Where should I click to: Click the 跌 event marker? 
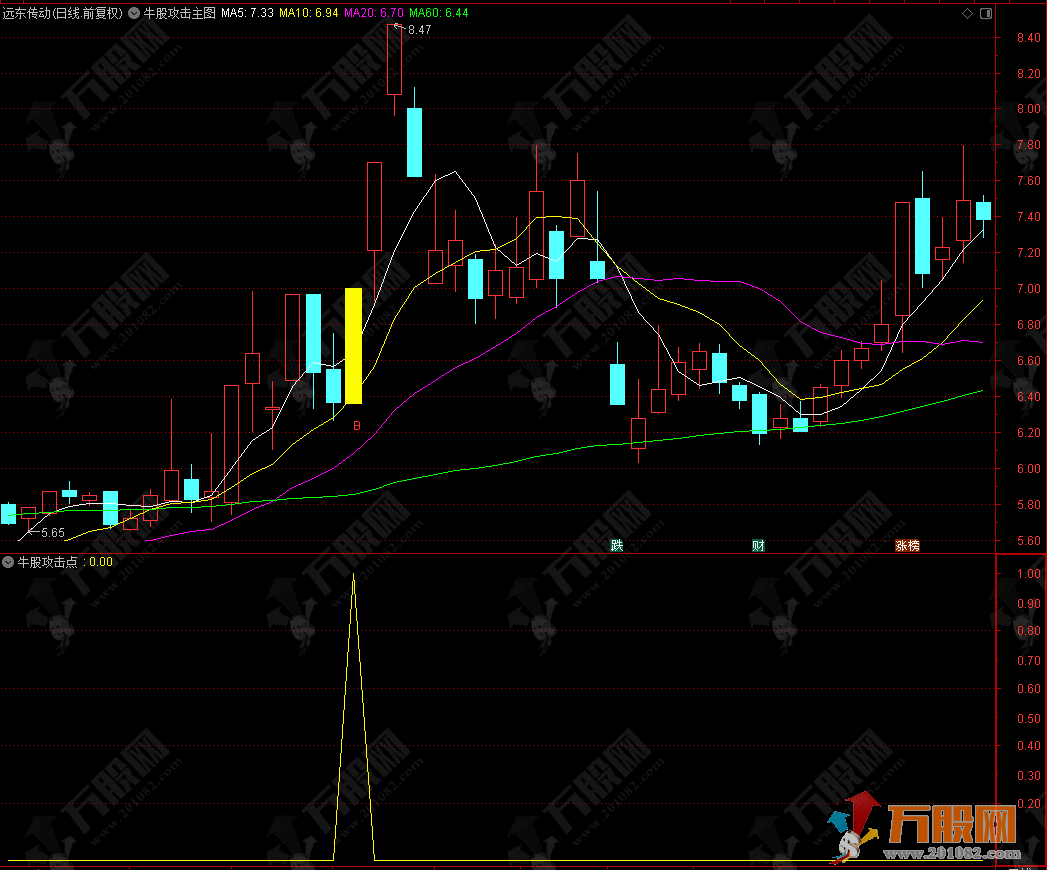pyautogui.click(x=617, y=546)
